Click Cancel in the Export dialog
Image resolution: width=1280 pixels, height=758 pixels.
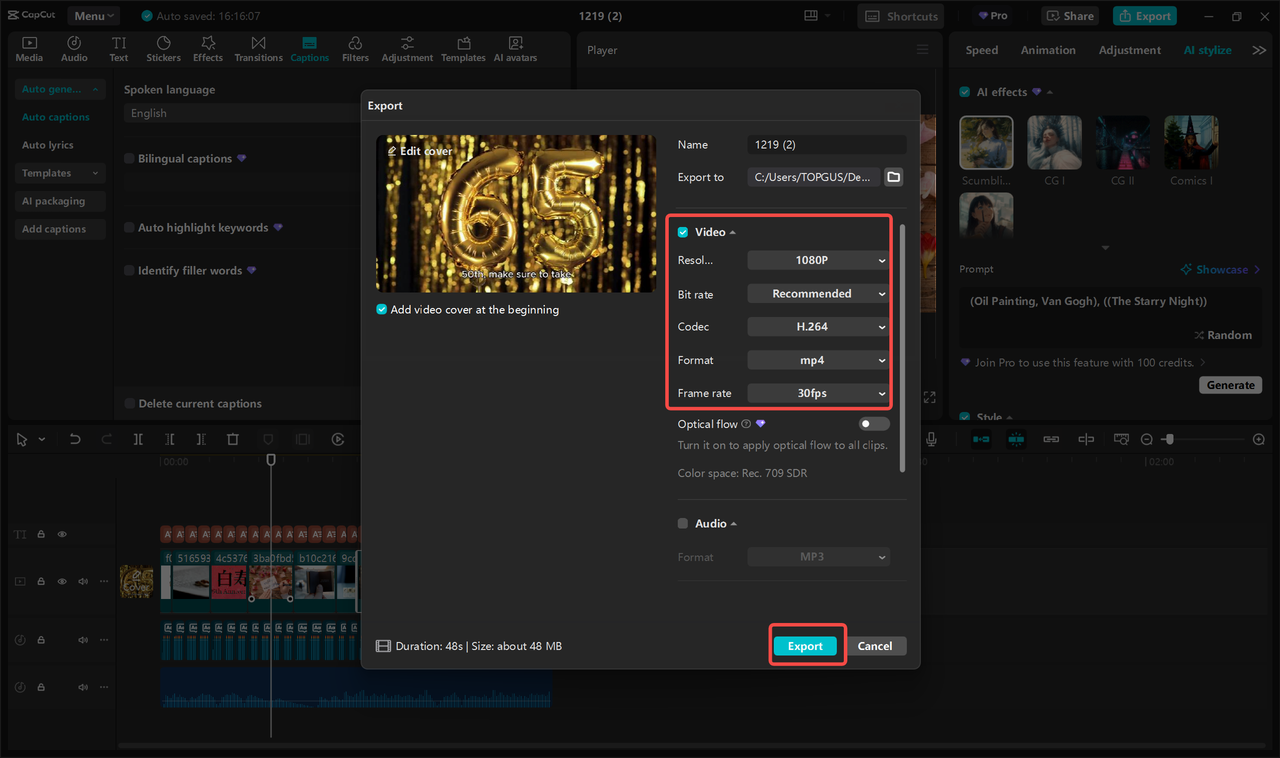click(x=875, y=646)
